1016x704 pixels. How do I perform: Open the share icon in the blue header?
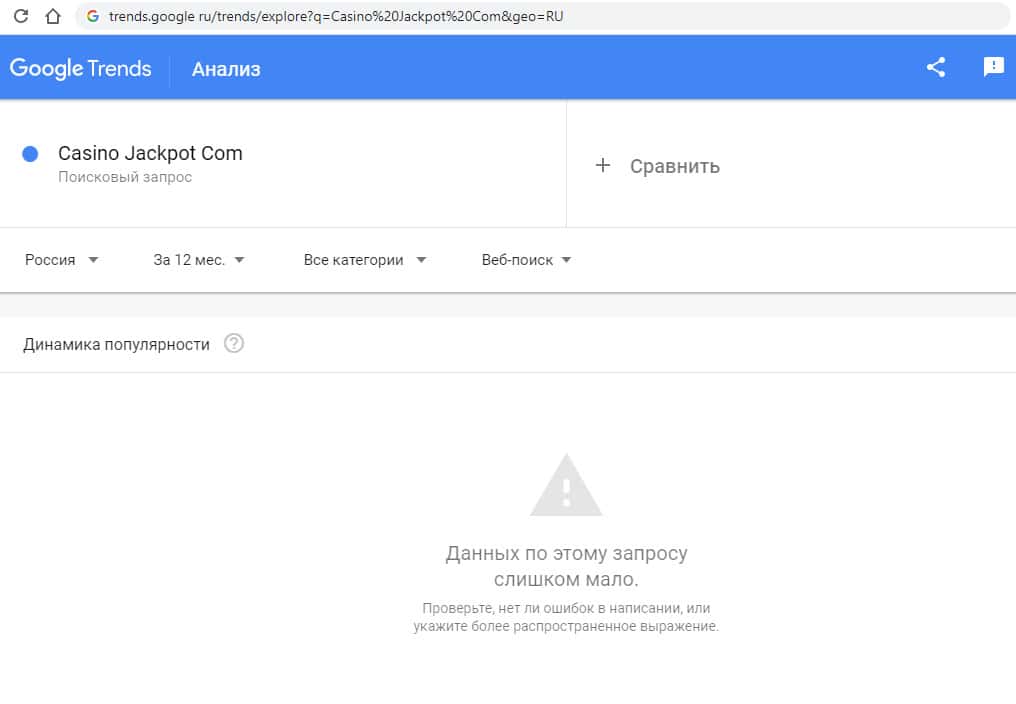click(936, 68)
